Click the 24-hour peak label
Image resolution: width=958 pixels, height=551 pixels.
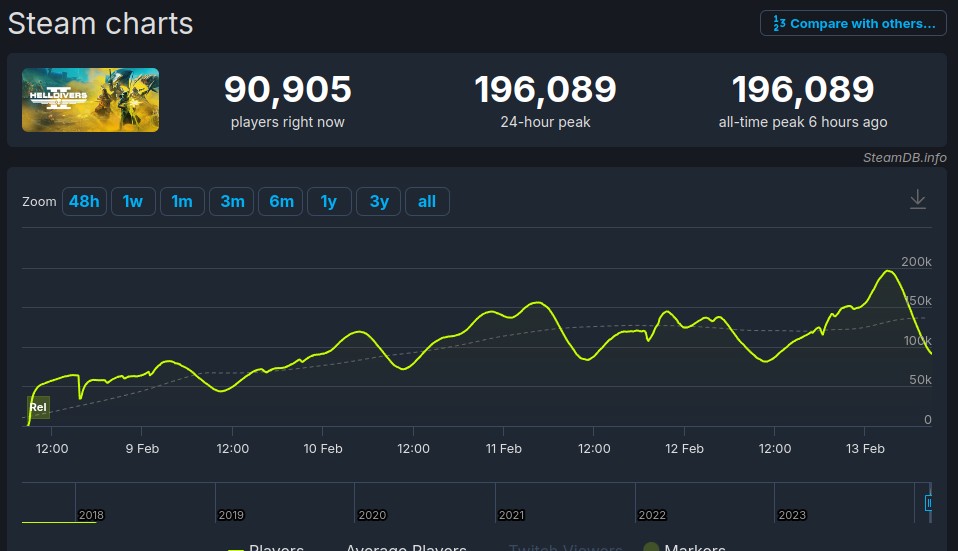[545, 122]
